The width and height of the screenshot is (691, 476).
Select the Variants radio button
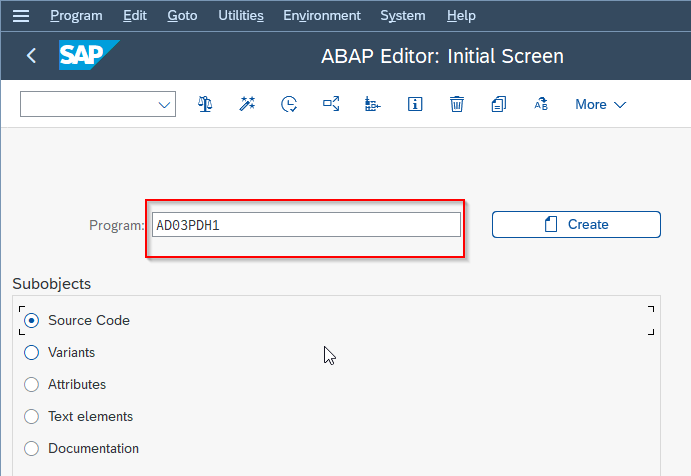[x=31, y=352]
